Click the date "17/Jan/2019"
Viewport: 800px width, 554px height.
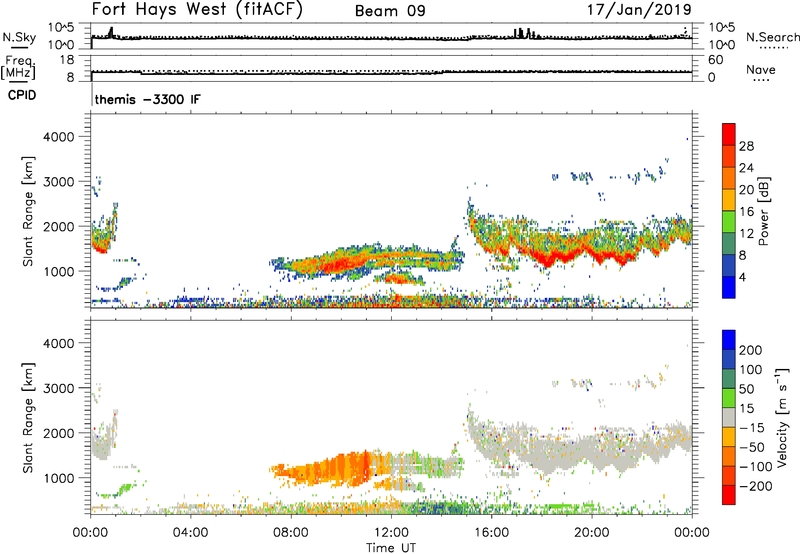[x=639, y=10]
